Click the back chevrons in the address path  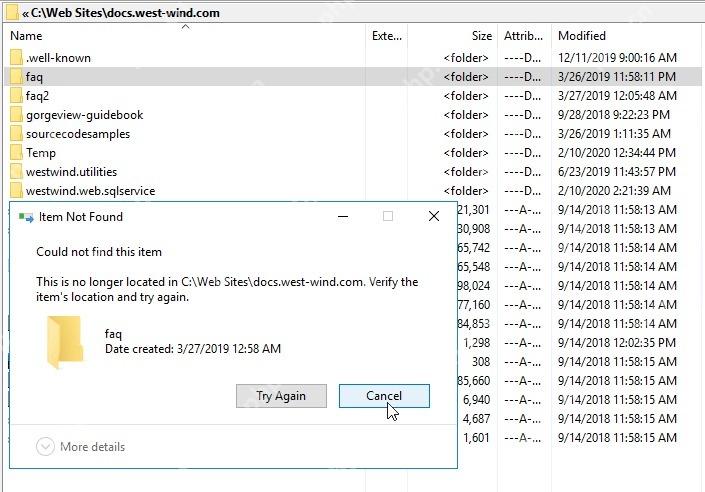(25, 13)
